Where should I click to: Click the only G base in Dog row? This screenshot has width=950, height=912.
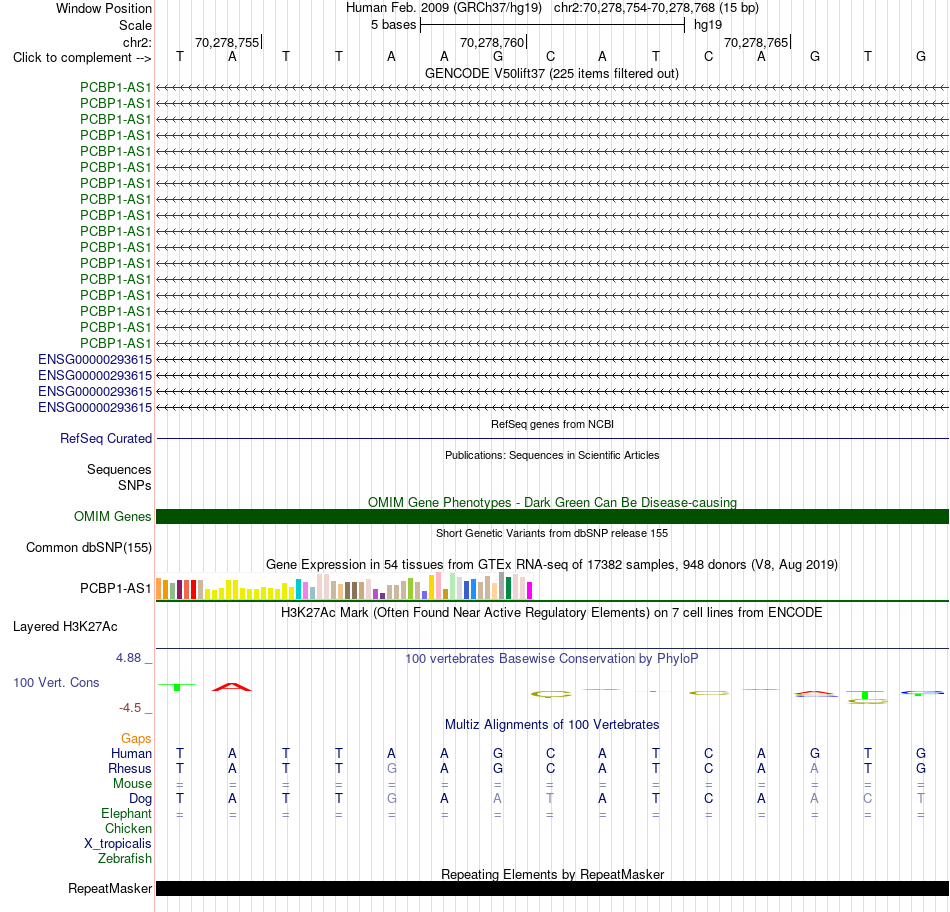(x=391, y=799)
